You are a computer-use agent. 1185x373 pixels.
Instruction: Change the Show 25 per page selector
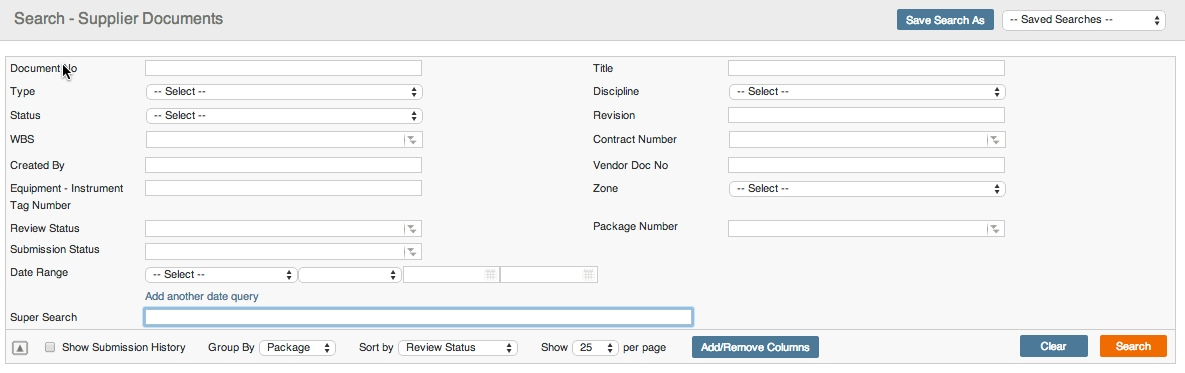596,348
